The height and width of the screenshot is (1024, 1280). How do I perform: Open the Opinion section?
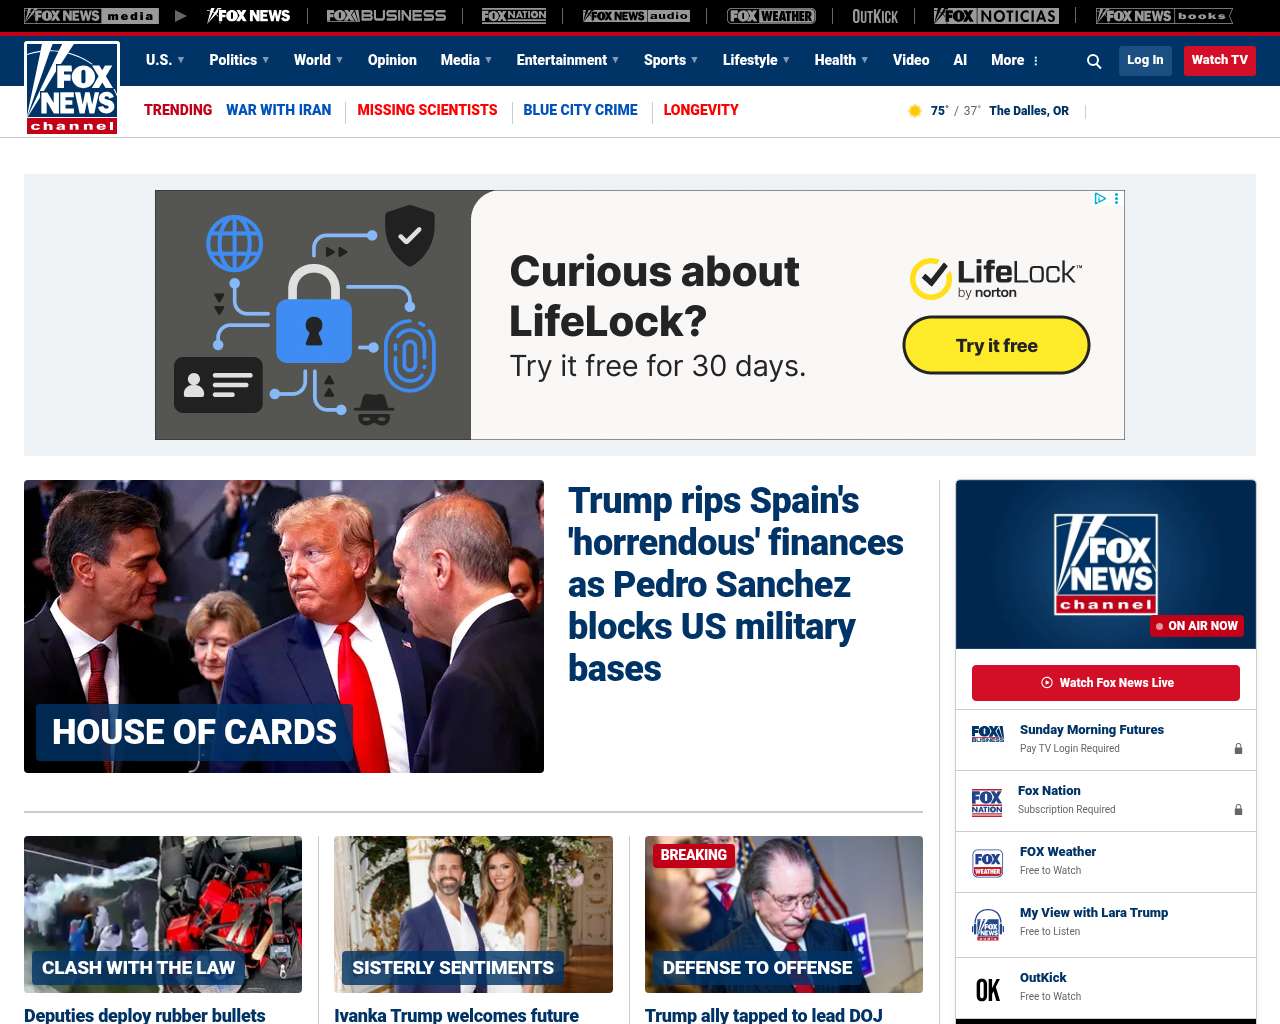[392, 60]
